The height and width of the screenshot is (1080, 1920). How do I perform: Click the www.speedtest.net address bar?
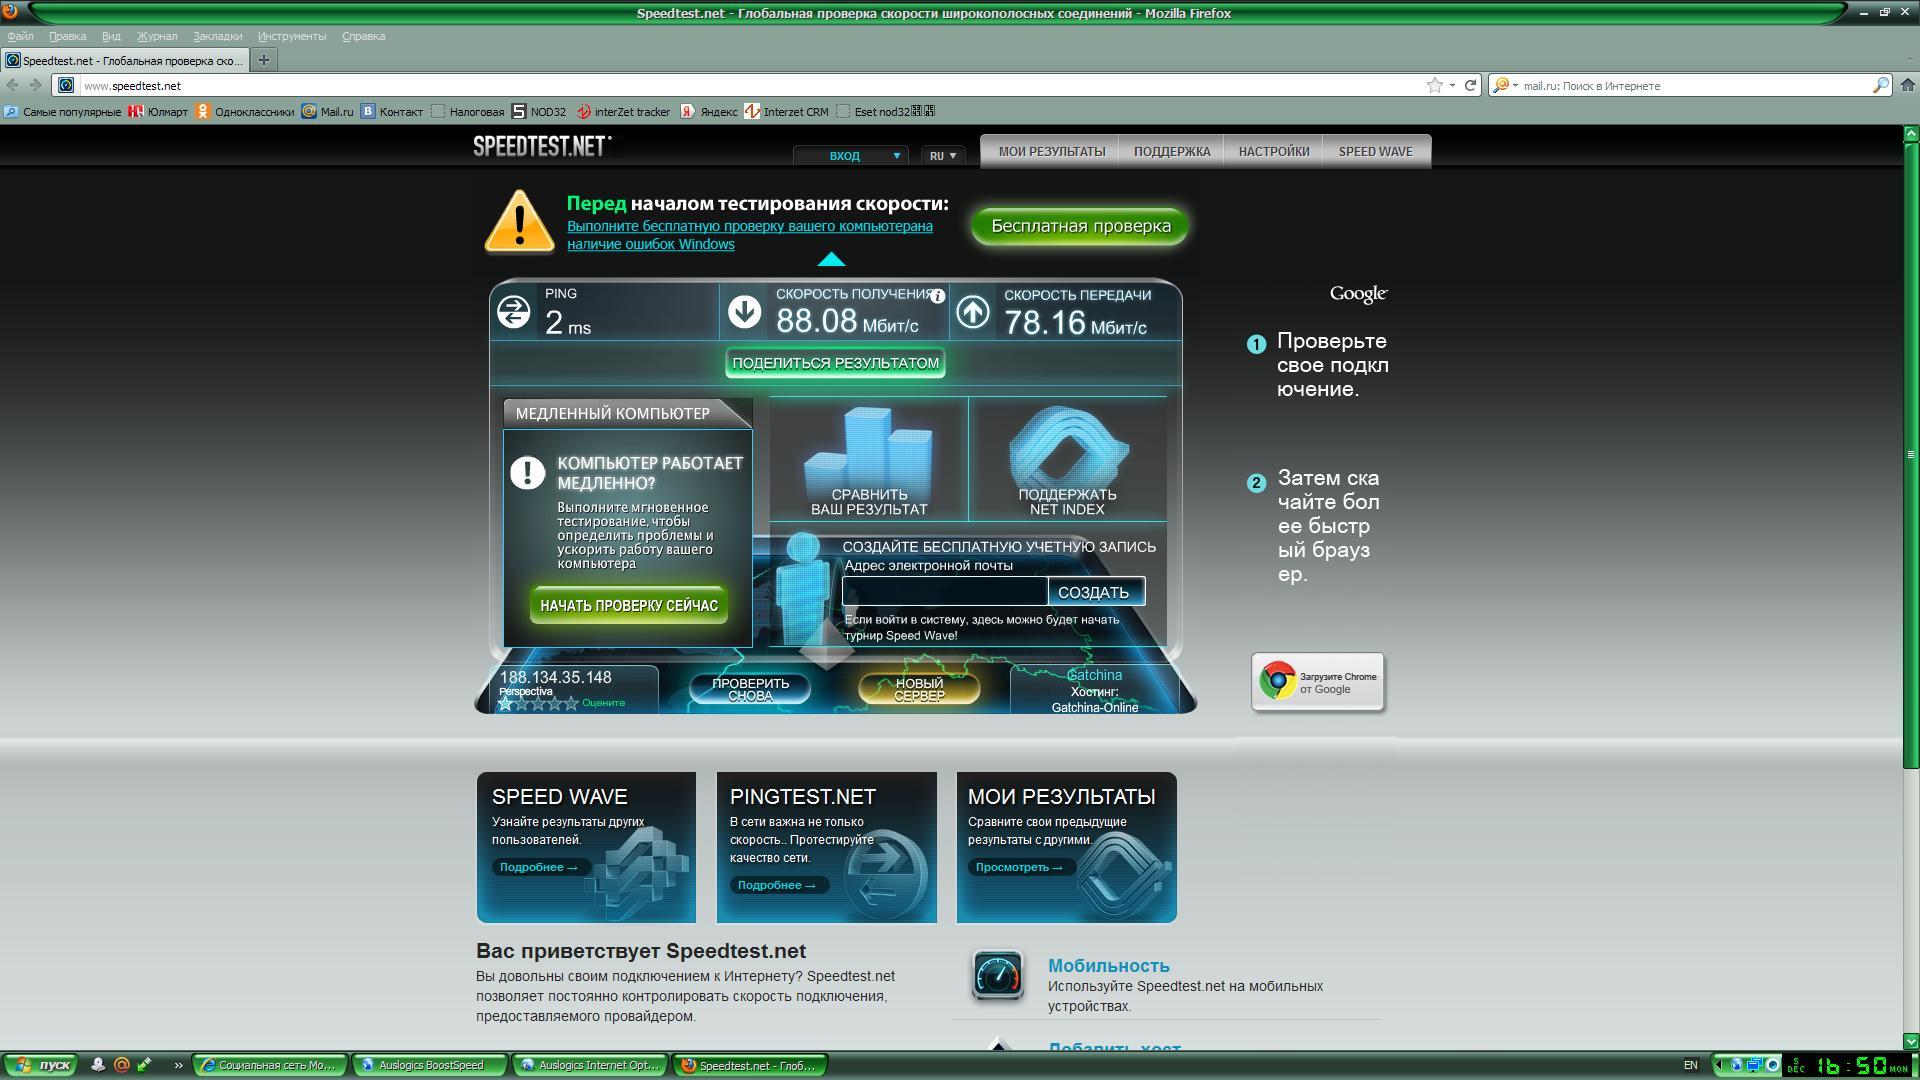coord(750,86)
